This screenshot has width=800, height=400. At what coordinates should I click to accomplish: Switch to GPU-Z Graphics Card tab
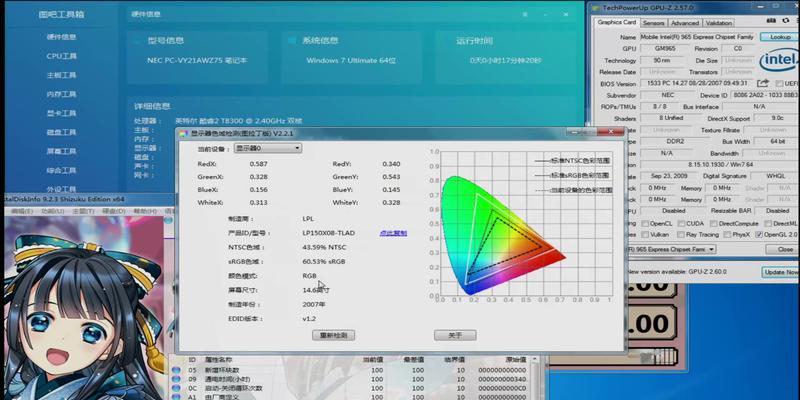pyautogui.click(x=616, y=22)
